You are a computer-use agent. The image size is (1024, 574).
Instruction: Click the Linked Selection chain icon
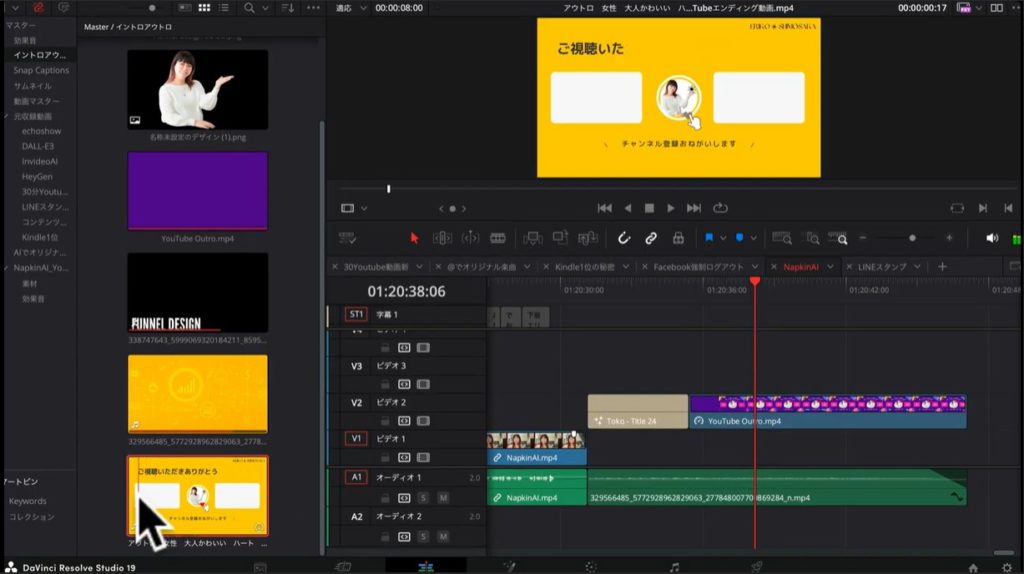650,238
